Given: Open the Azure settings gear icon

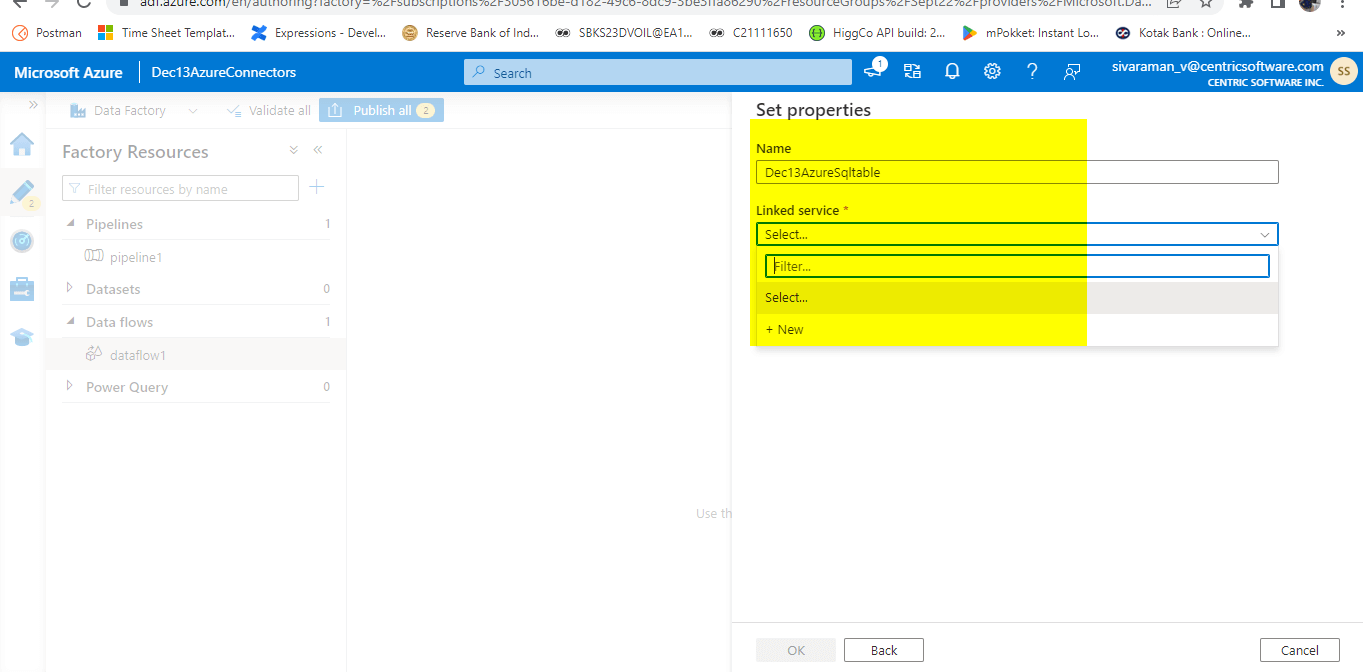Looking at the screenshot, I should 991,71.
